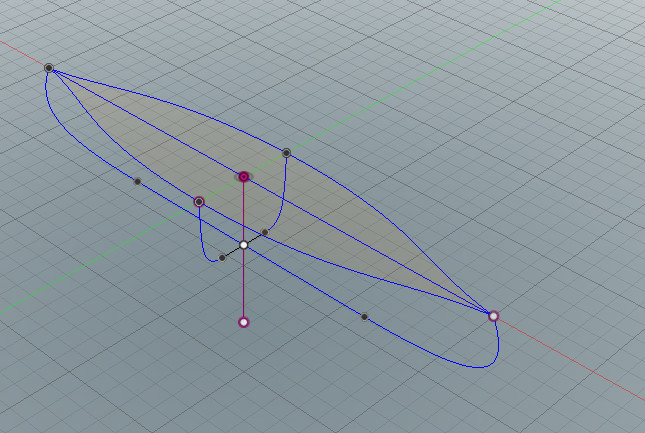Pick dark tangent handle at lower-left end of black line
645x433 pixels.
tap(222, 258)
